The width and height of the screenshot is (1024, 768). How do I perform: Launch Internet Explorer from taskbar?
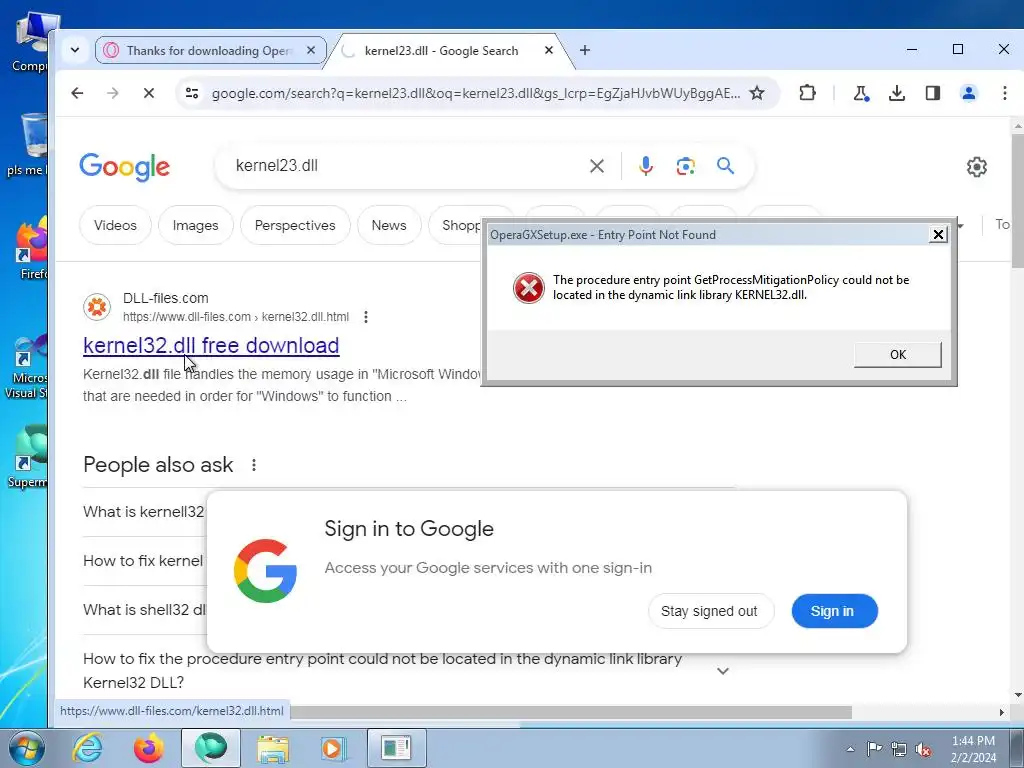pos(88,748)
